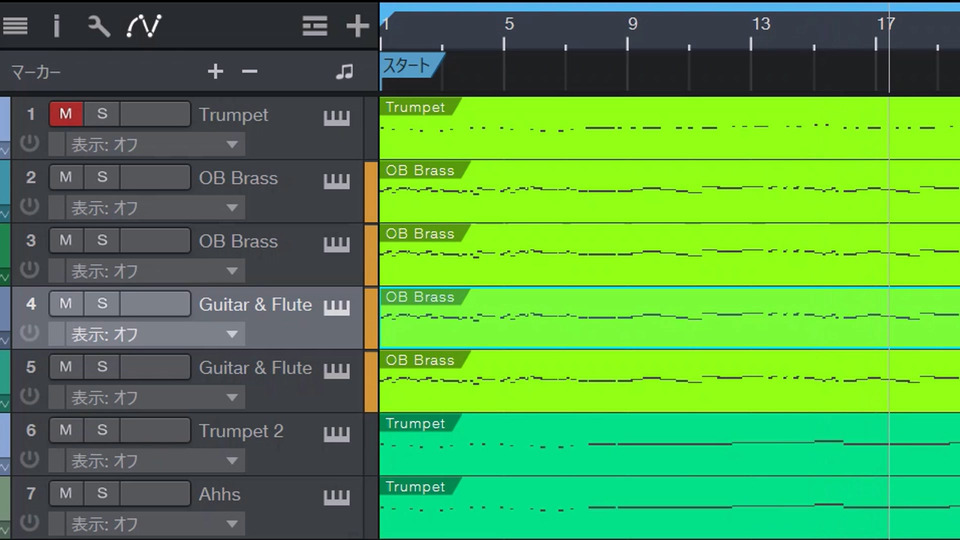Click bar 5 on the timeline ruler
The image size is (960, 540).
pyautogui.click(x=508, y=24)
